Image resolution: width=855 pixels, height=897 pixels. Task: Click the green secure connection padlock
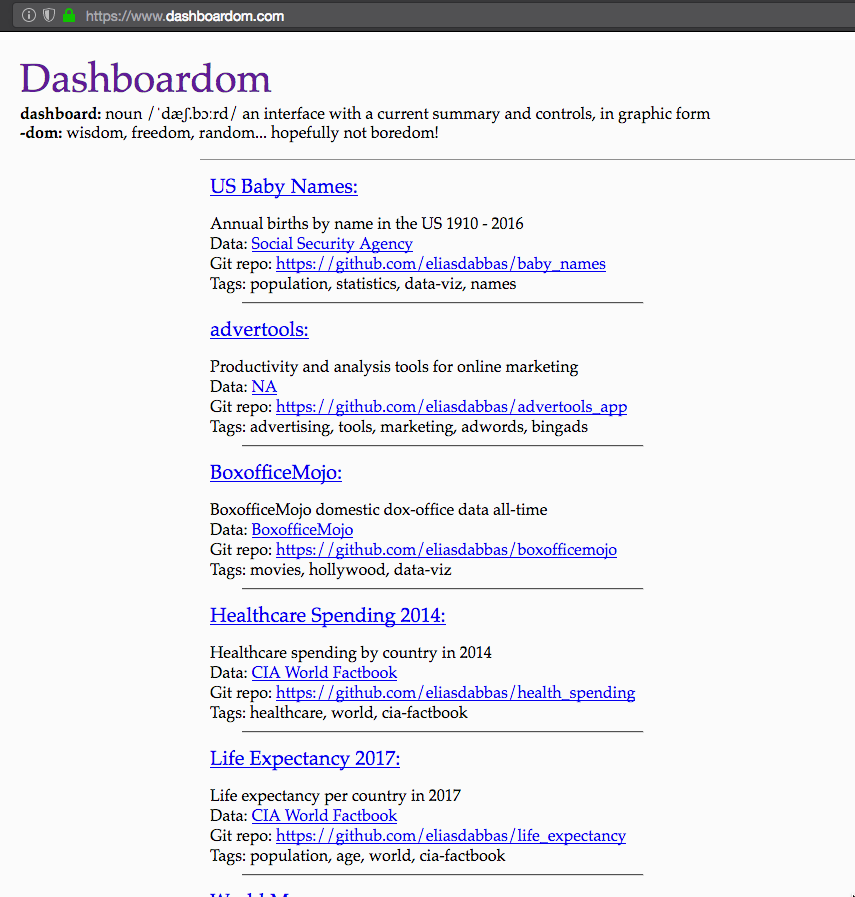pyautogui.click(x=69, y=15)
